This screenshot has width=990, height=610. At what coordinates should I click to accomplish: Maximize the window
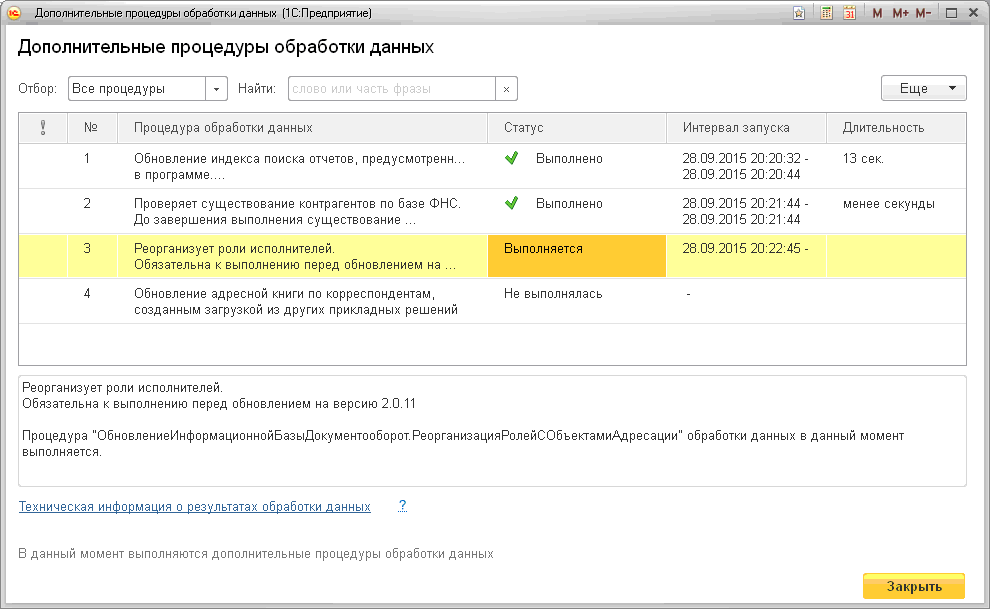click(951, 13)
